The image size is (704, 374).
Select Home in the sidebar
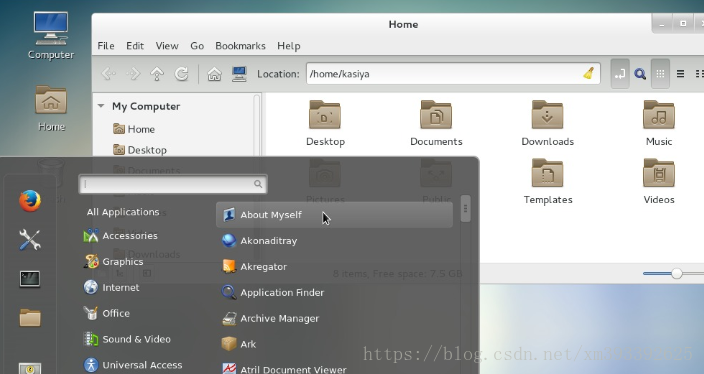134,129
